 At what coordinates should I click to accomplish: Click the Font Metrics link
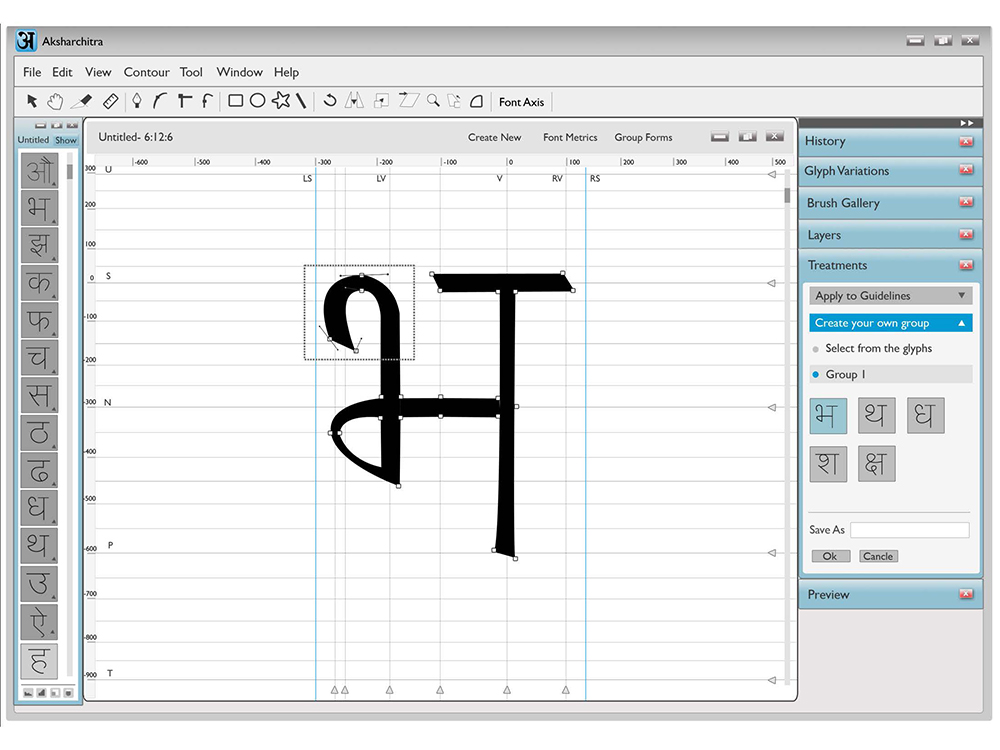[x=570, y=137]
